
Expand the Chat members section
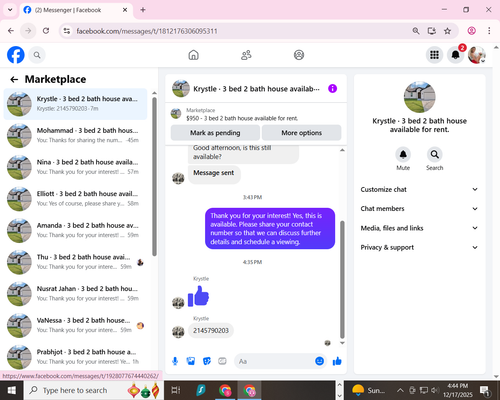pyautogui.click(x=419, y=209)
